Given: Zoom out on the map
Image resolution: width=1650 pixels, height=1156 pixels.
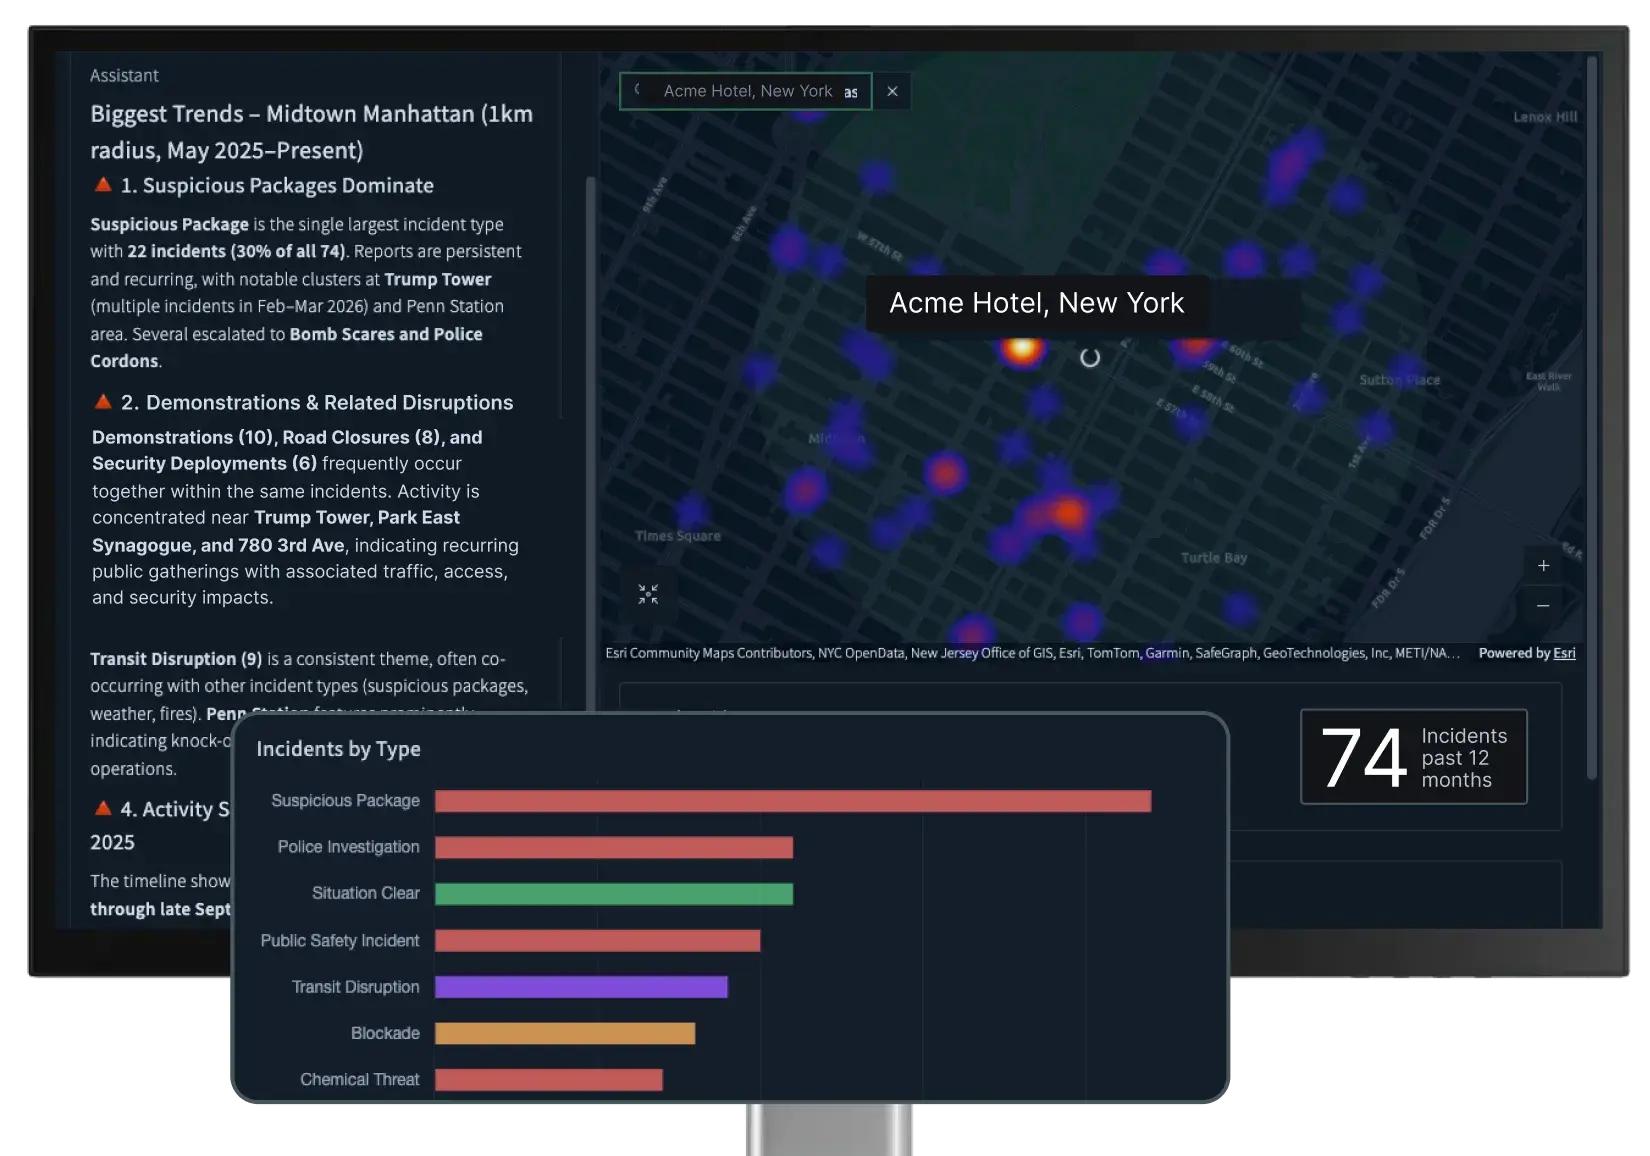Looking at the screenshot, I should 1543,606.
